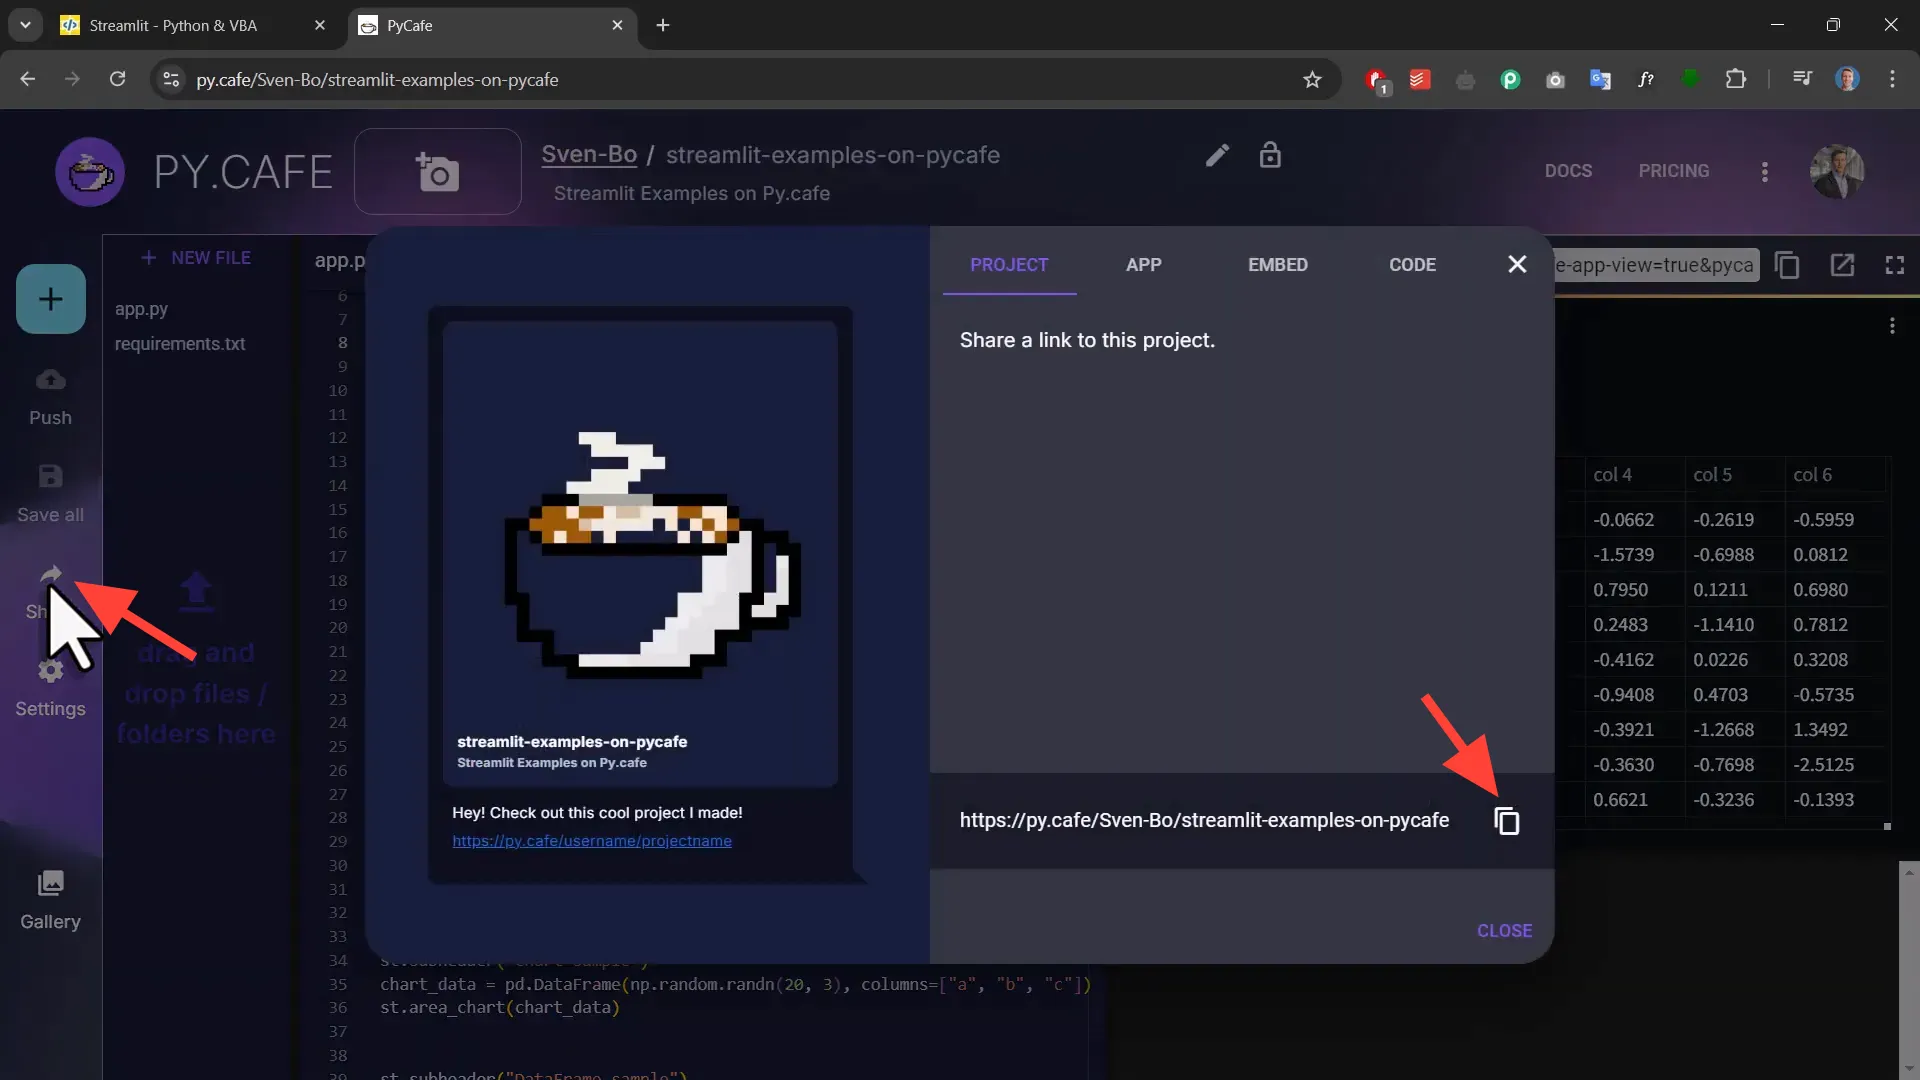
Task: Edit the project title with the pencil icon
Action: pyautogui.click(x=1216, y=155)
